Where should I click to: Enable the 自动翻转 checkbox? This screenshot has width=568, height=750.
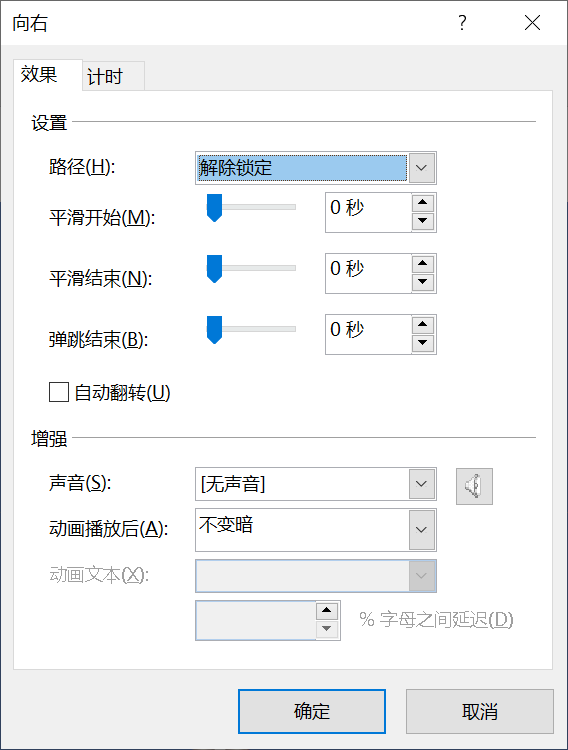coord(59,392)
